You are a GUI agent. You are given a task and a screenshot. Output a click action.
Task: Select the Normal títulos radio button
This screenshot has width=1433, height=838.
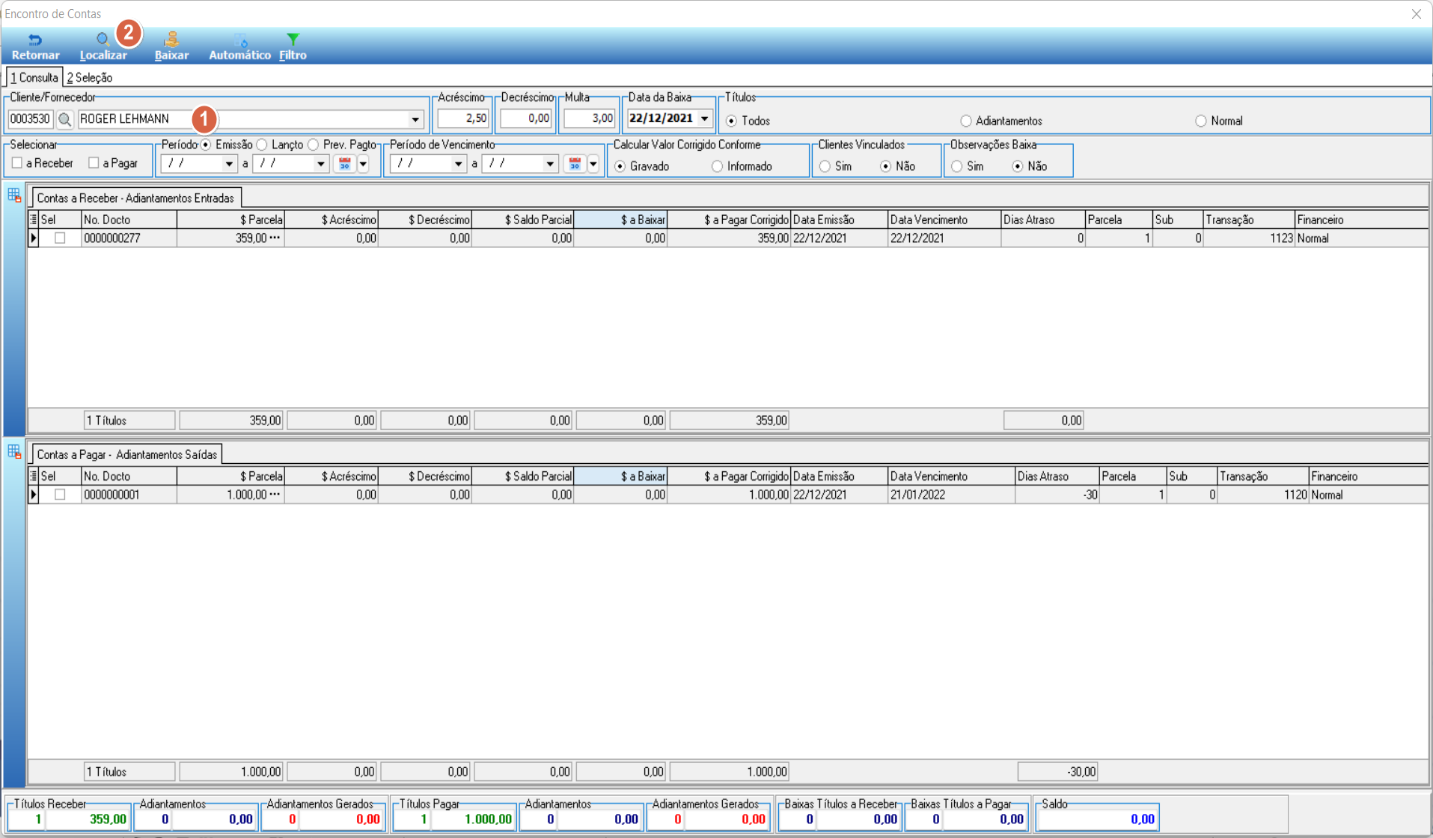[1201, 120]
